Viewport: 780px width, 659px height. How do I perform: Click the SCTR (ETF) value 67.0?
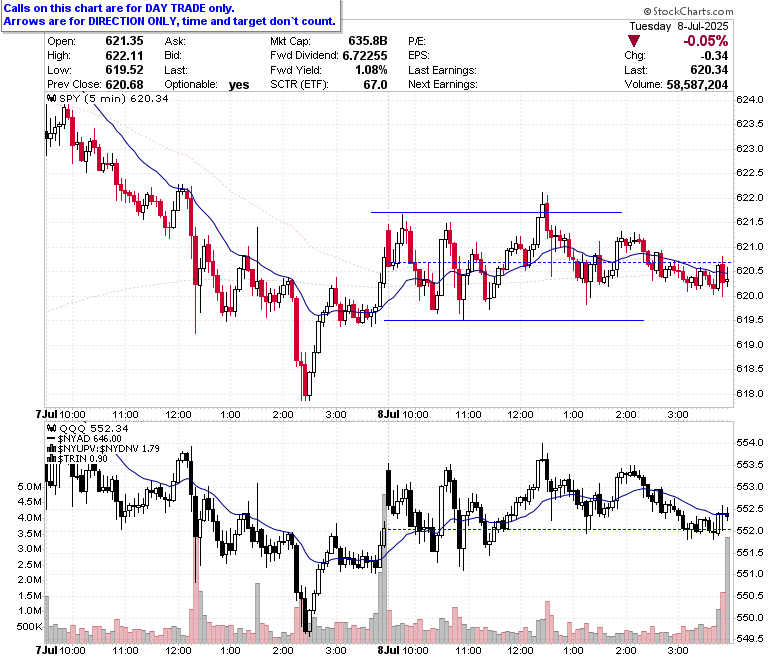[375, 85]
